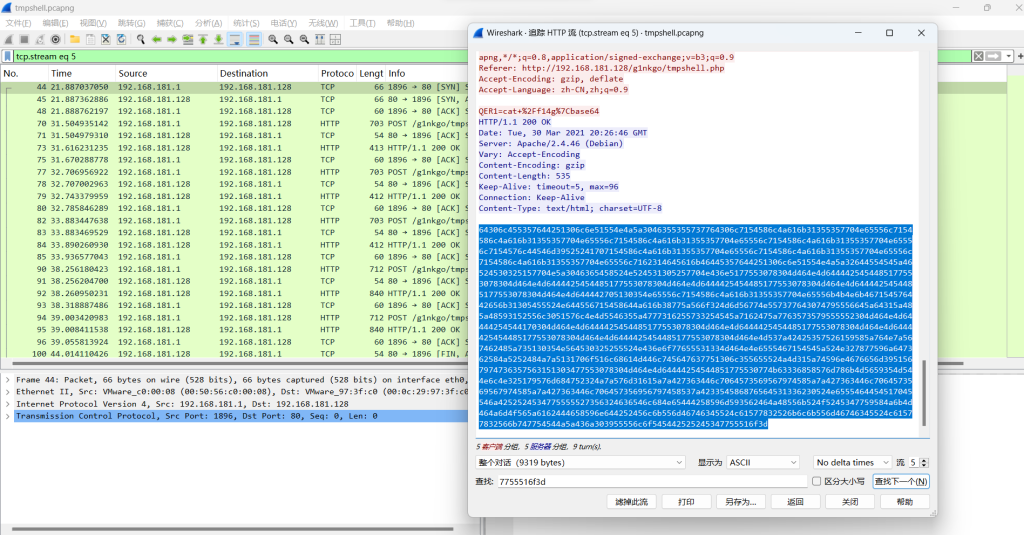Viewport: 1024px width, 535px height.
Task: Click the zoom in toolbar icon
Action: pyautogui.click(x=272, y=39)
